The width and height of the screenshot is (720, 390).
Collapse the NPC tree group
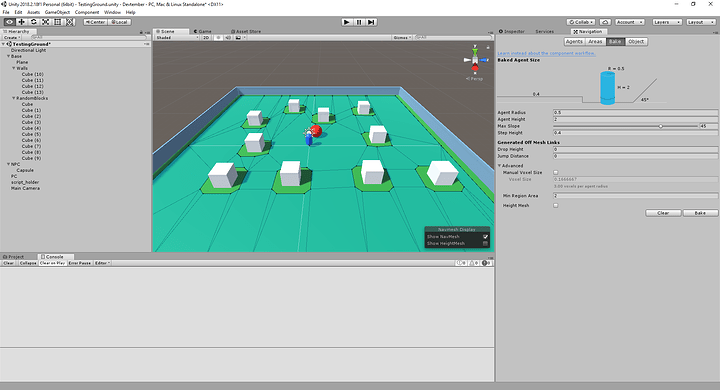coord(8,164)
